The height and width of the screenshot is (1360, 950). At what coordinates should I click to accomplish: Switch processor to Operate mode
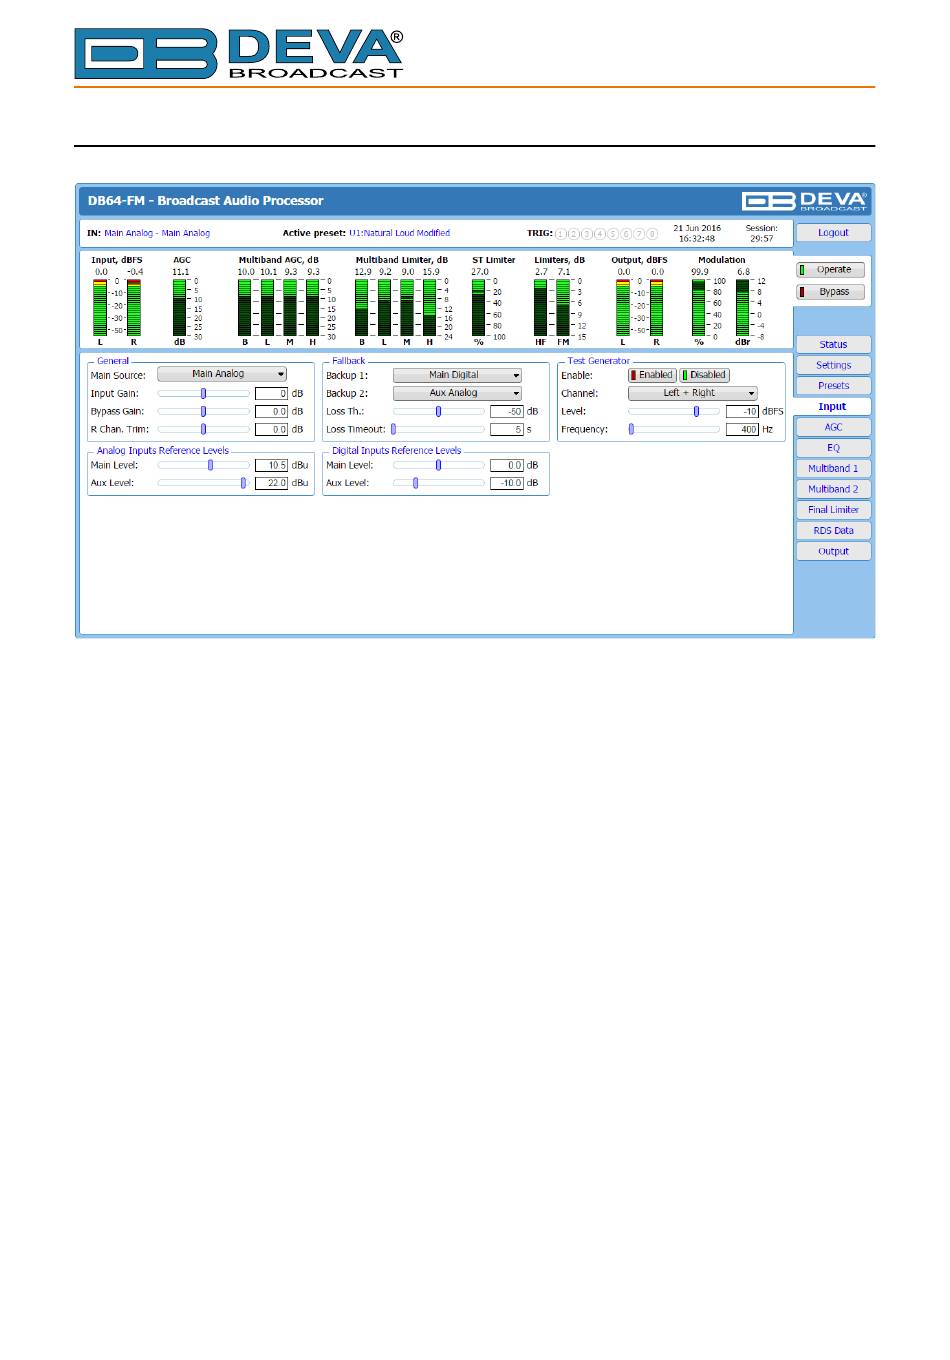[830, 270]
